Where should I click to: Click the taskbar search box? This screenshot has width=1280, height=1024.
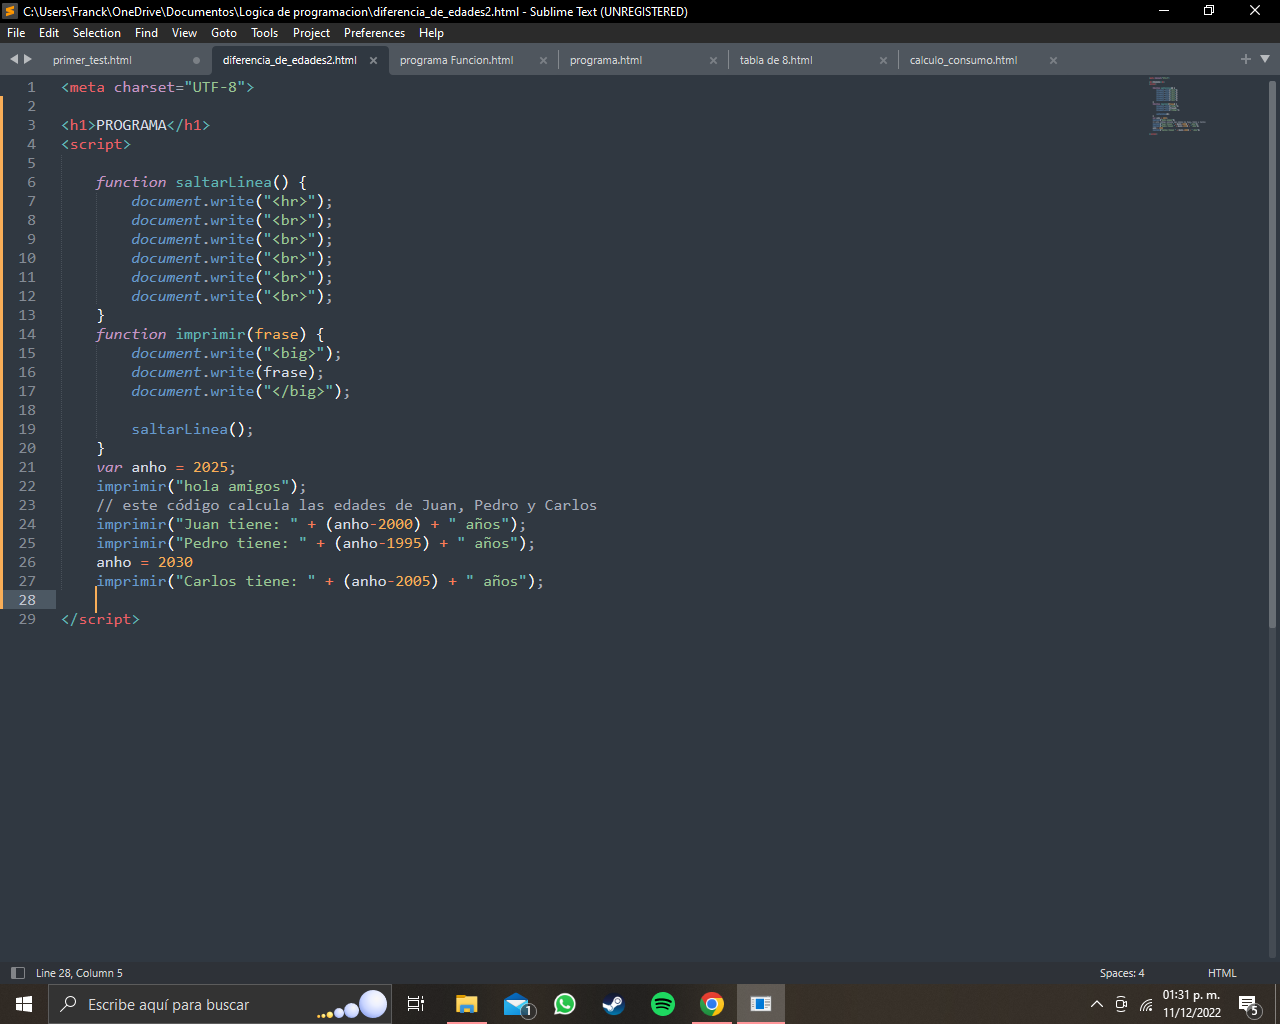click(x=219, y=1004)
